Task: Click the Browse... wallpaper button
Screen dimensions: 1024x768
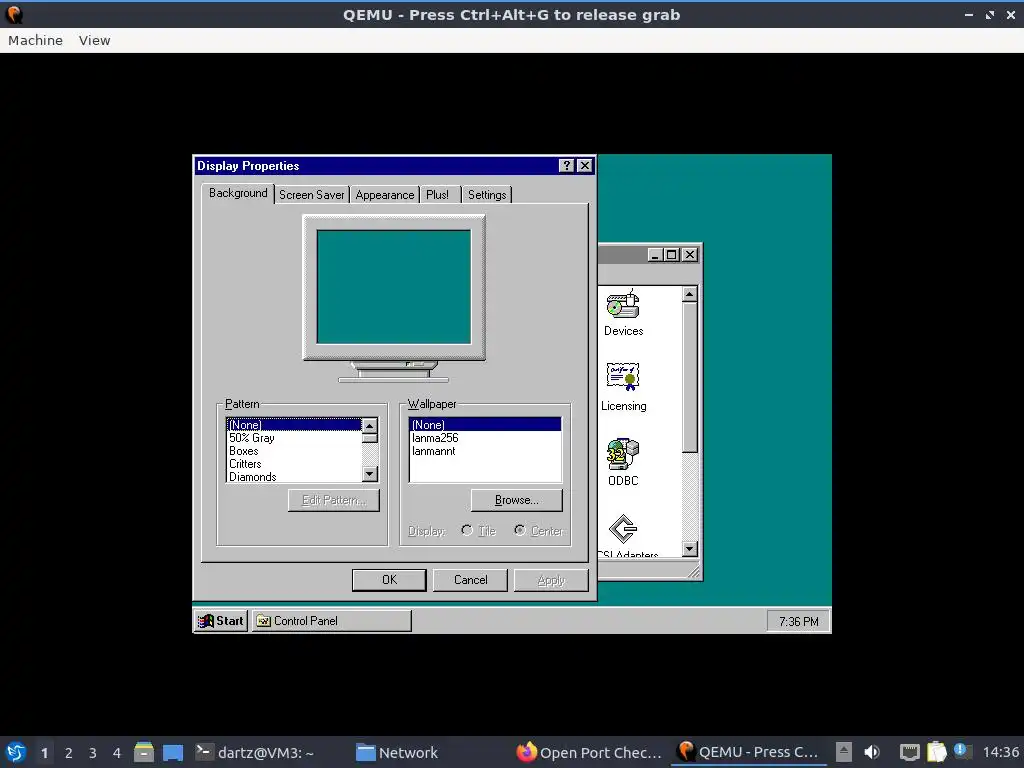Action: 516,500
